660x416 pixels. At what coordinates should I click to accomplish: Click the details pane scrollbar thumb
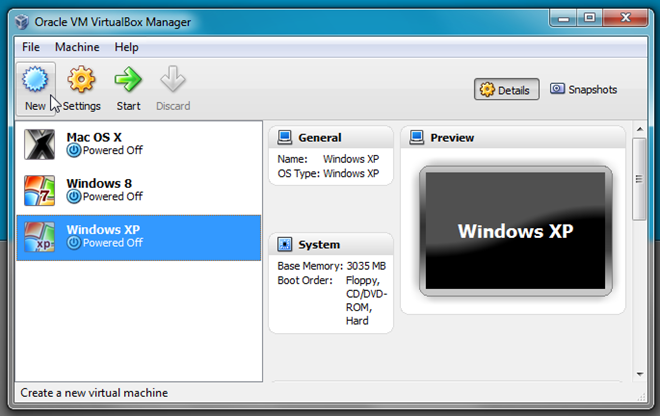click(x=639, y=179)
